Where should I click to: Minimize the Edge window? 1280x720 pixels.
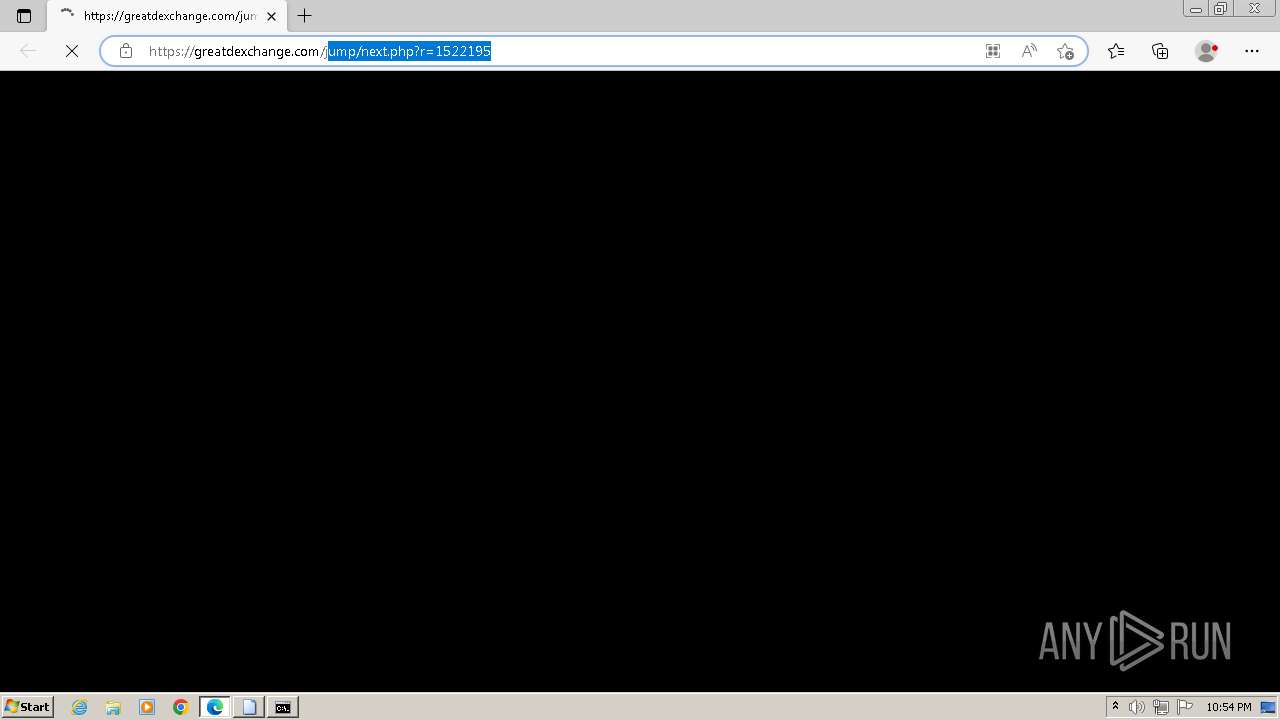coord(1195,9)
